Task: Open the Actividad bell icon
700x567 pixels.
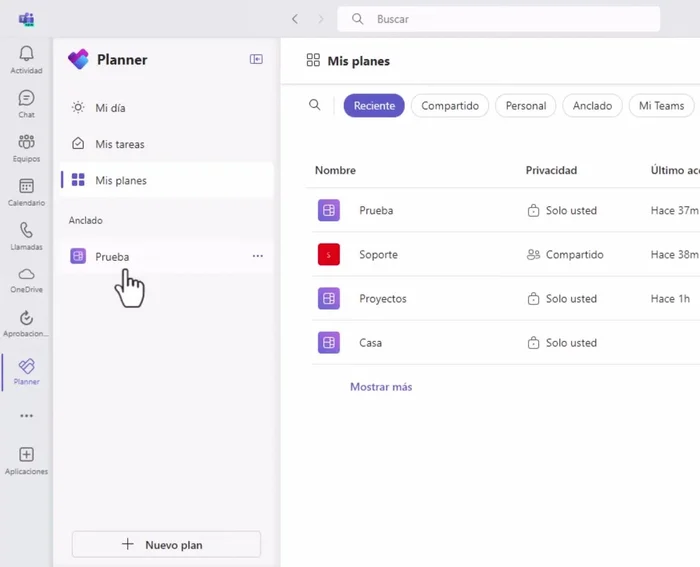Action: pos(26,59)
